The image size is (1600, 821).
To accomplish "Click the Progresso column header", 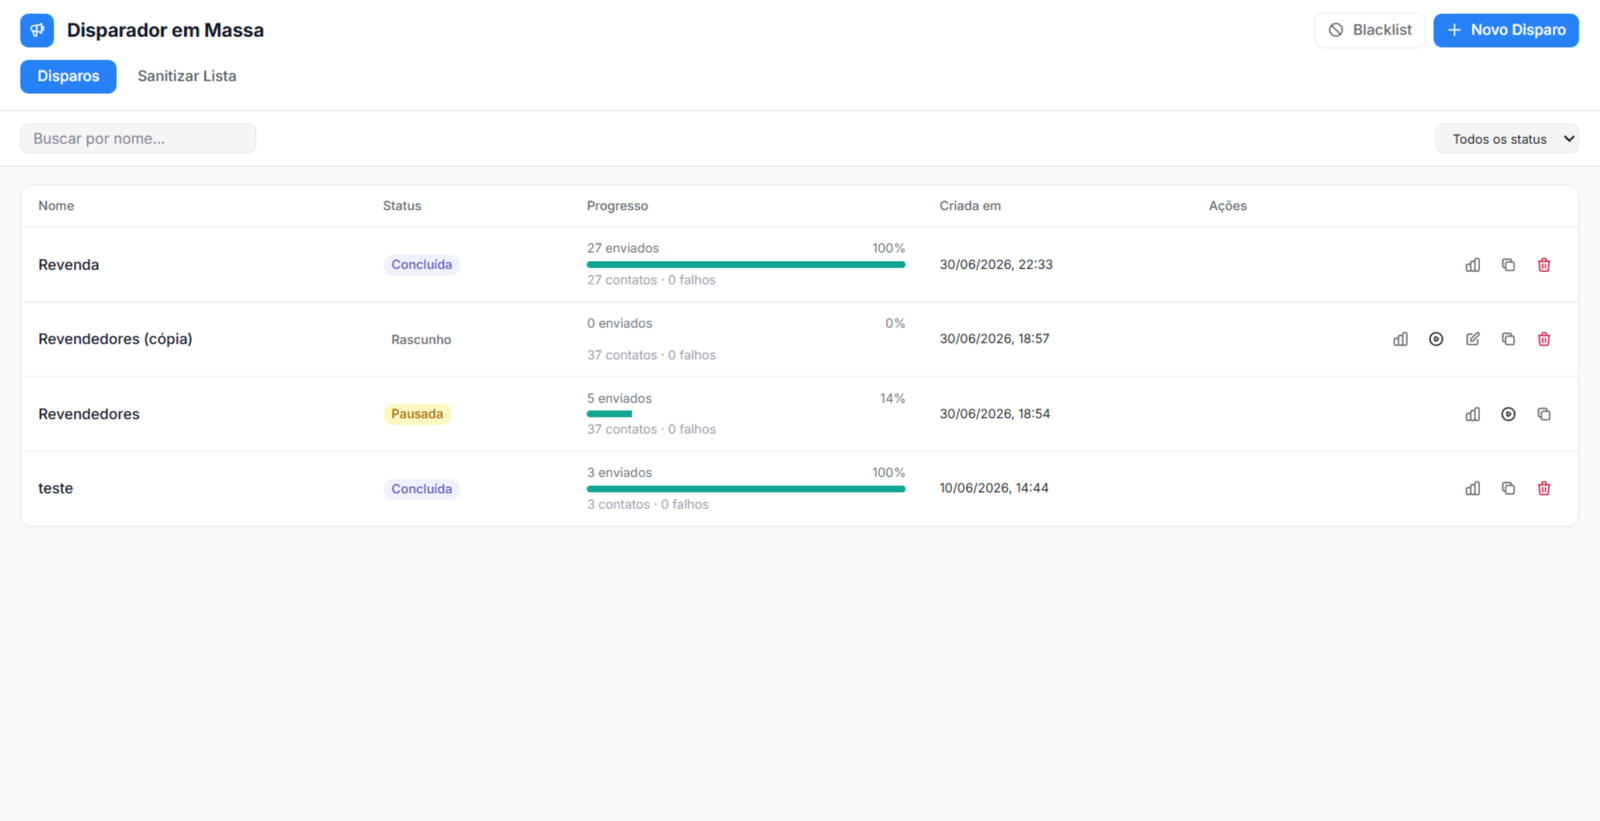I will [x=617, y=206].
